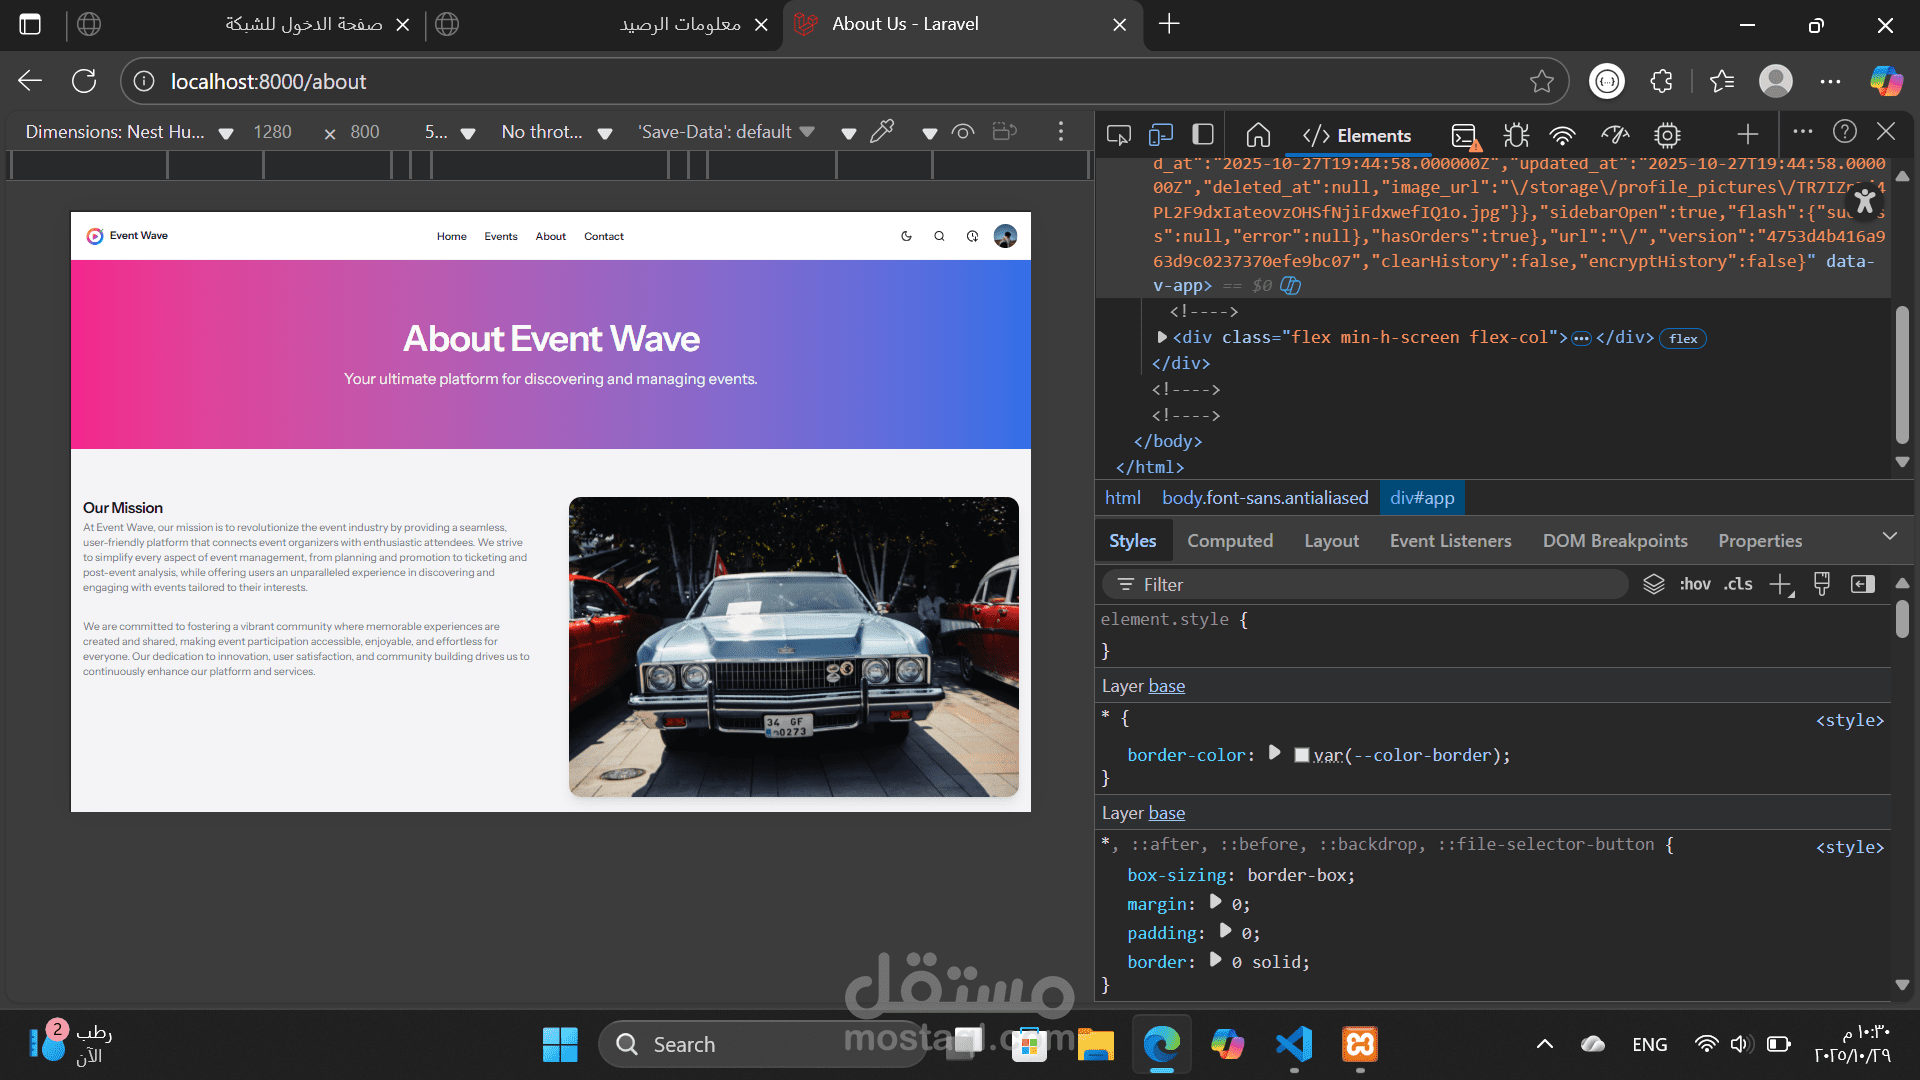Toggle device emulation mode icon
Screen dimensions: 1920x1080
pos(1160,135)
